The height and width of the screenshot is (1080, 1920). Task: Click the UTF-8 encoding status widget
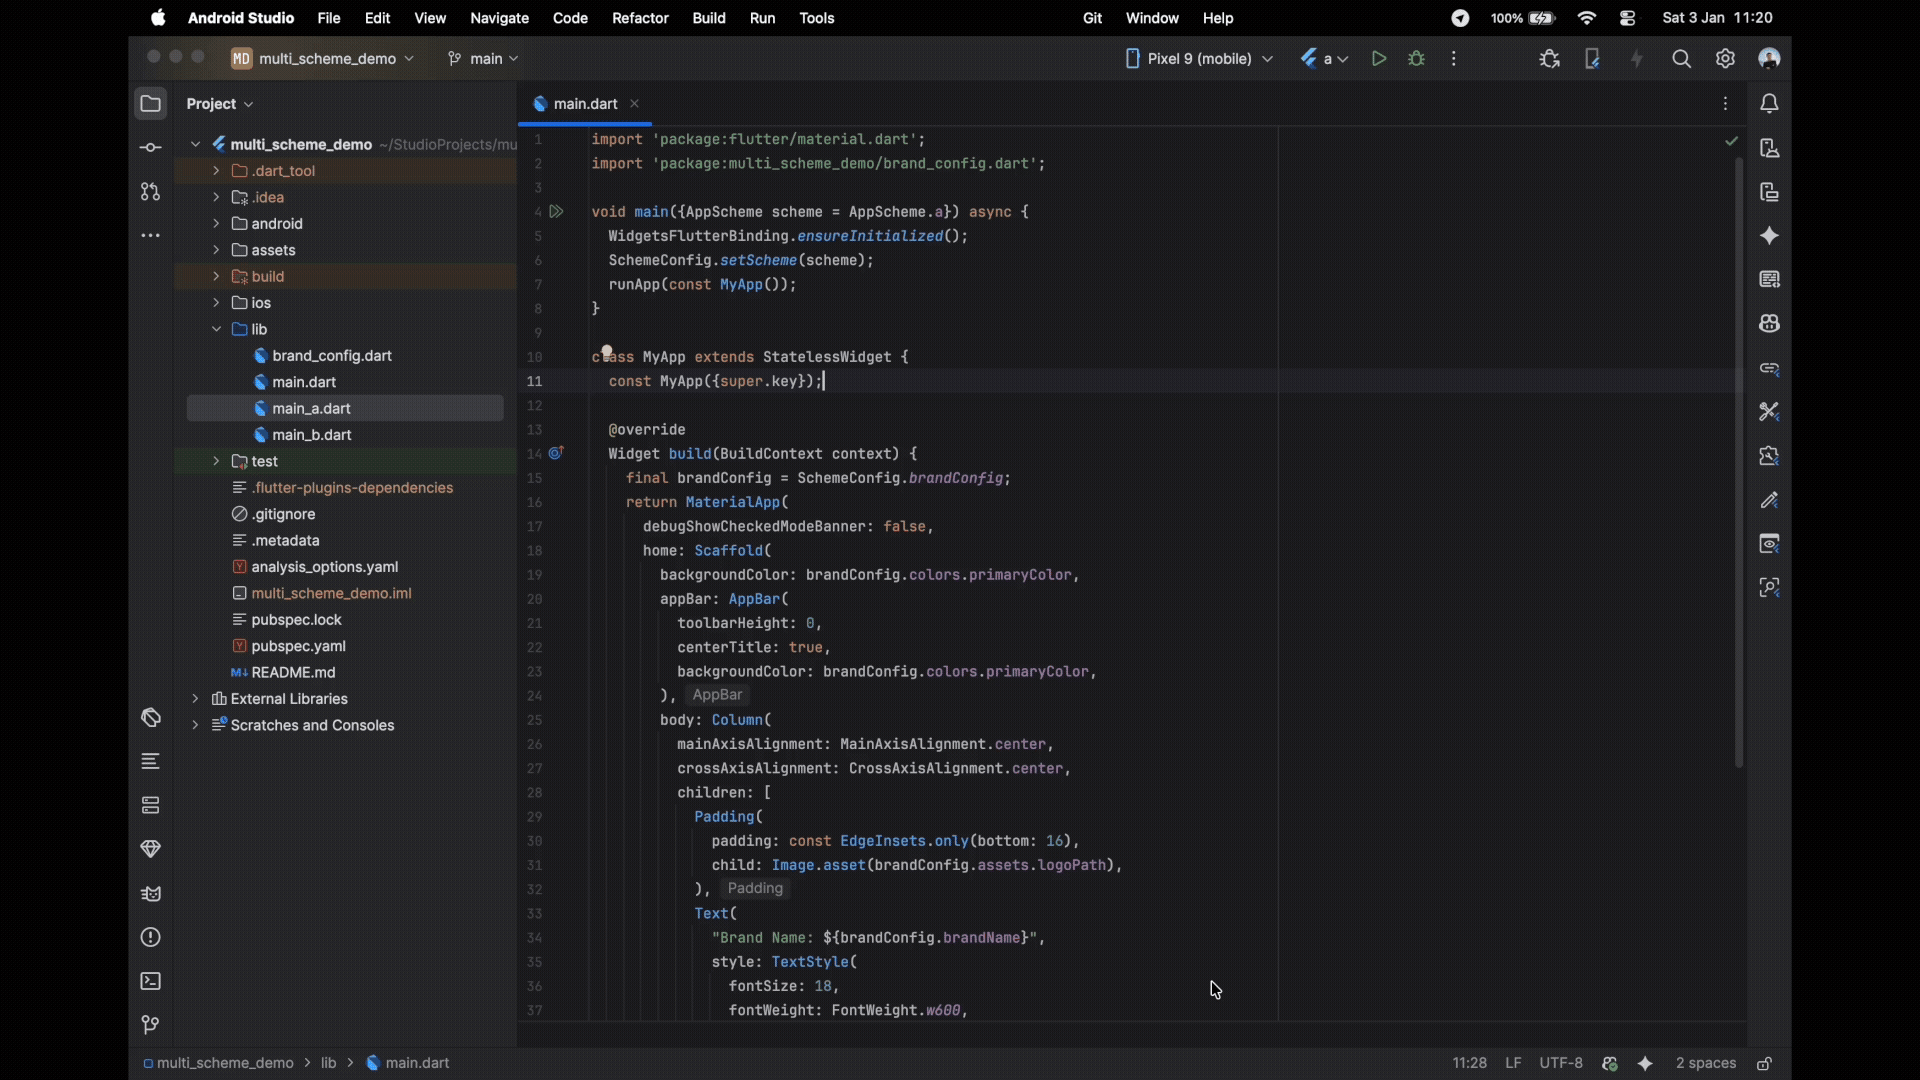1561,1063
